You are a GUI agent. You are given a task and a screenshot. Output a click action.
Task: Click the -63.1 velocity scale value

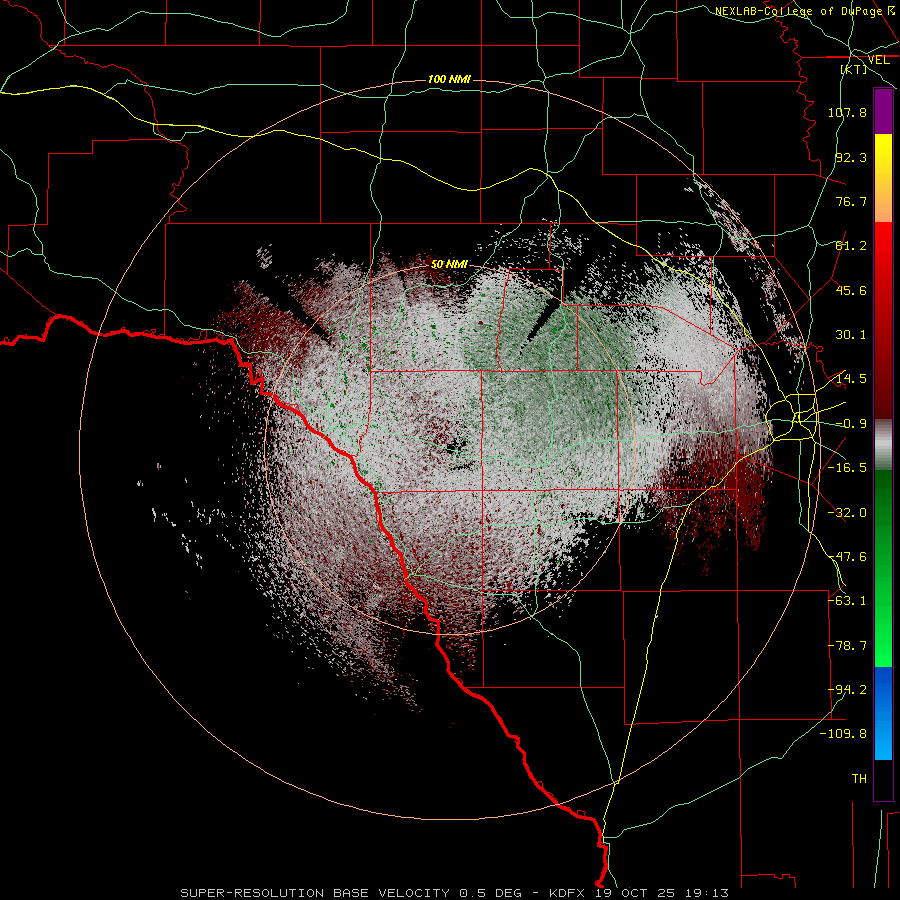coord(847,601)
